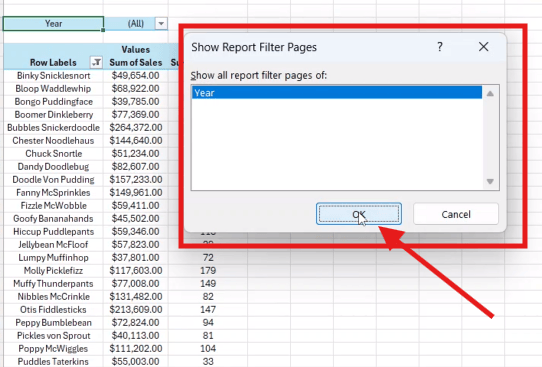Select the $157,233.00 sales cell
542x367 pixels.
[x=136, y=179]
